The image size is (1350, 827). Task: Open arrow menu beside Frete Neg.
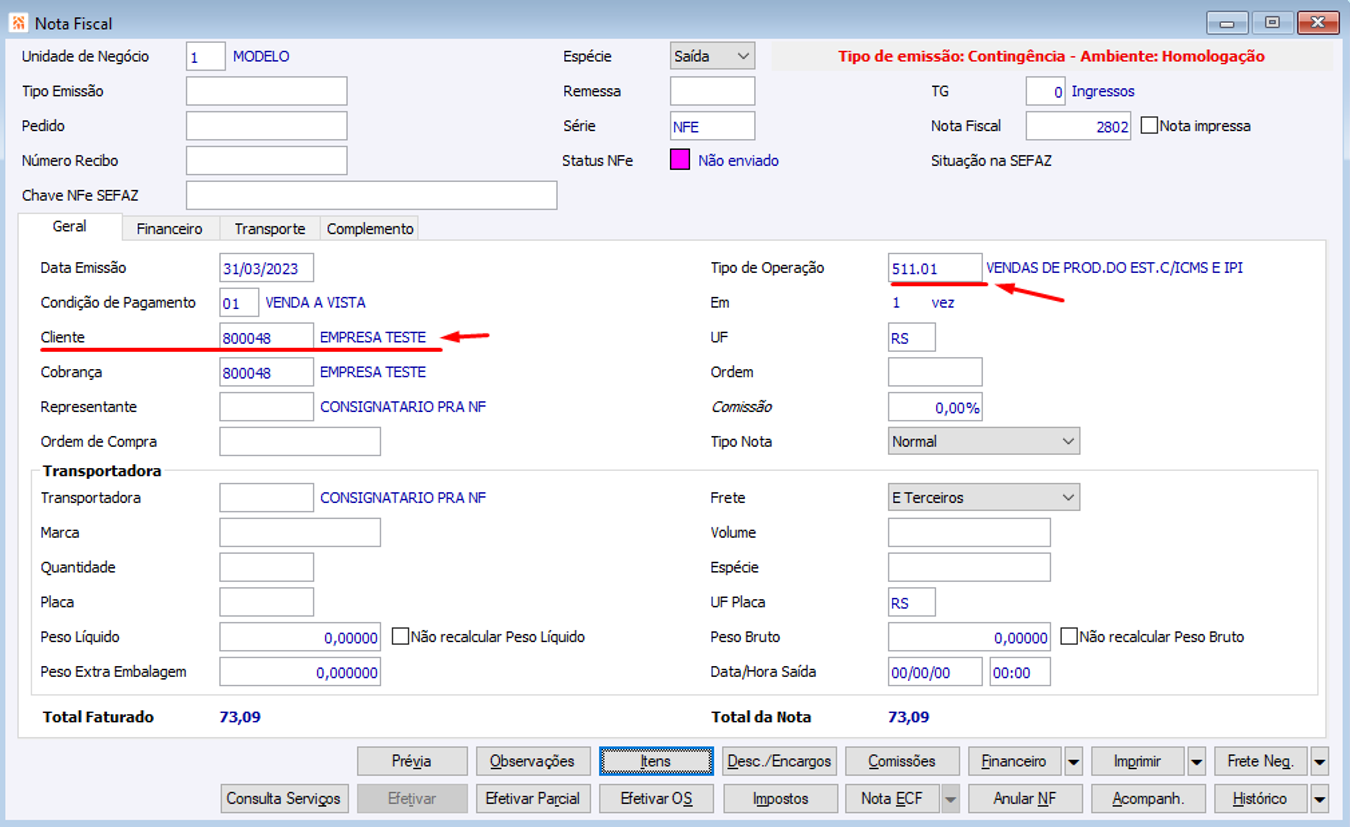1320,762
